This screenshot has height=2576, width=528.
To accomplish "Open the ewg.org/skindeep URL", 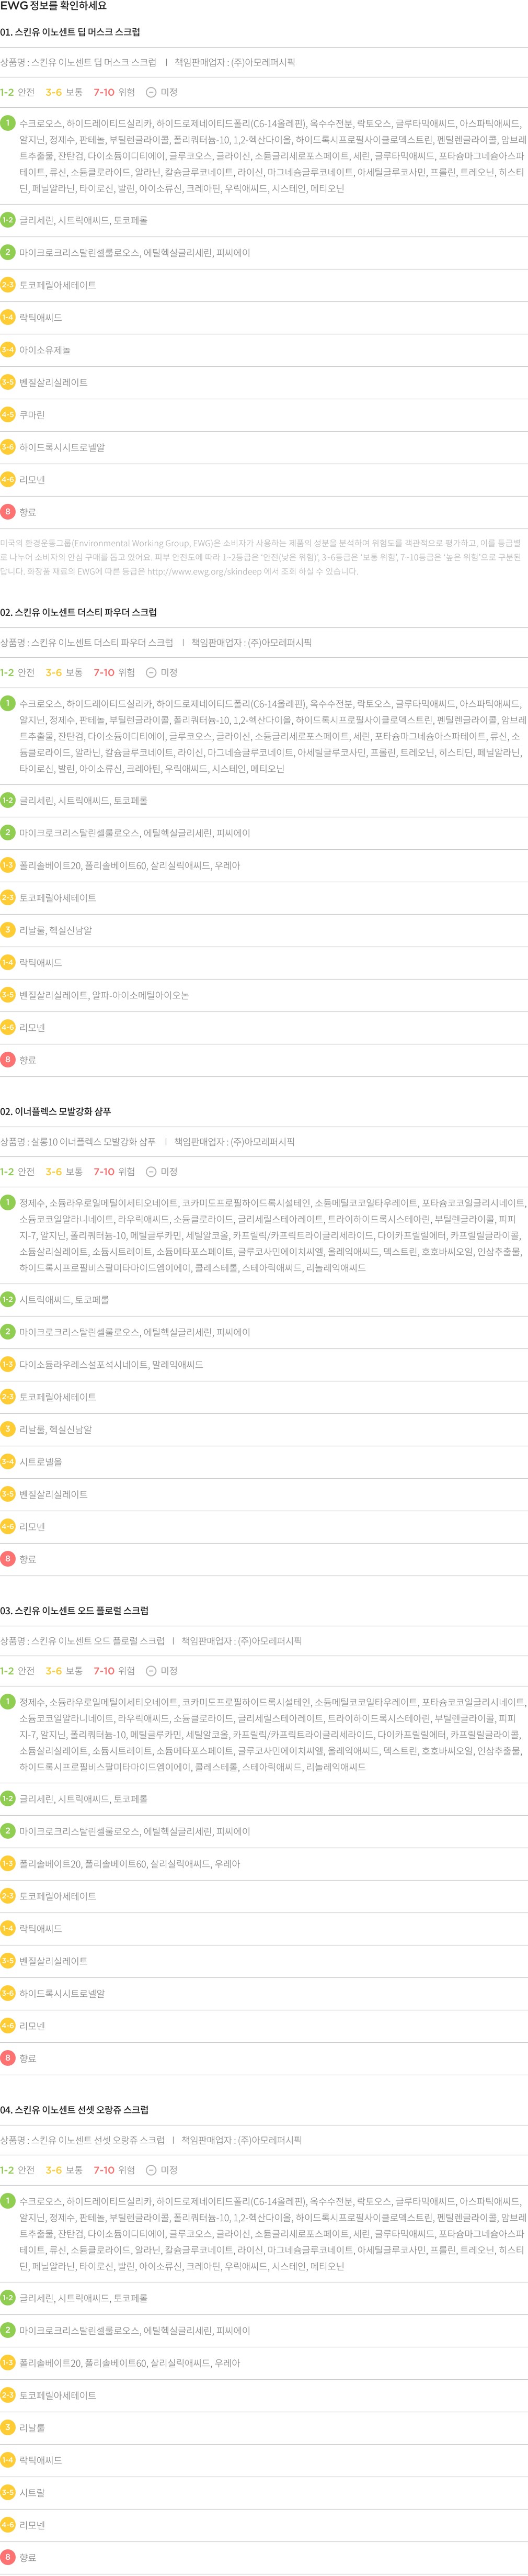I will click(205, 572).
